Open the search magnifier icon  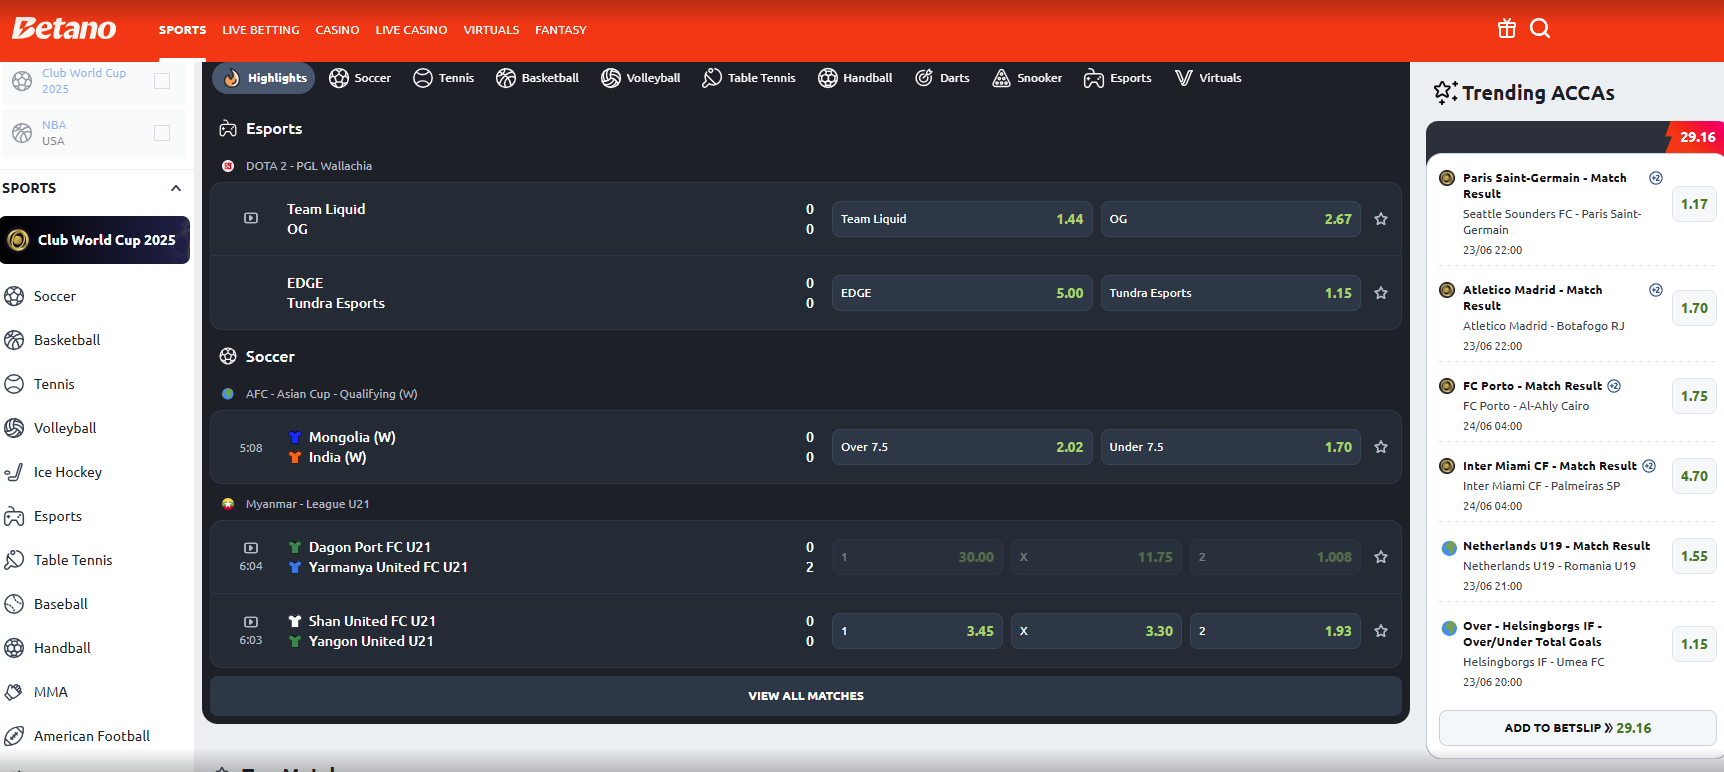coord(1540,29)
